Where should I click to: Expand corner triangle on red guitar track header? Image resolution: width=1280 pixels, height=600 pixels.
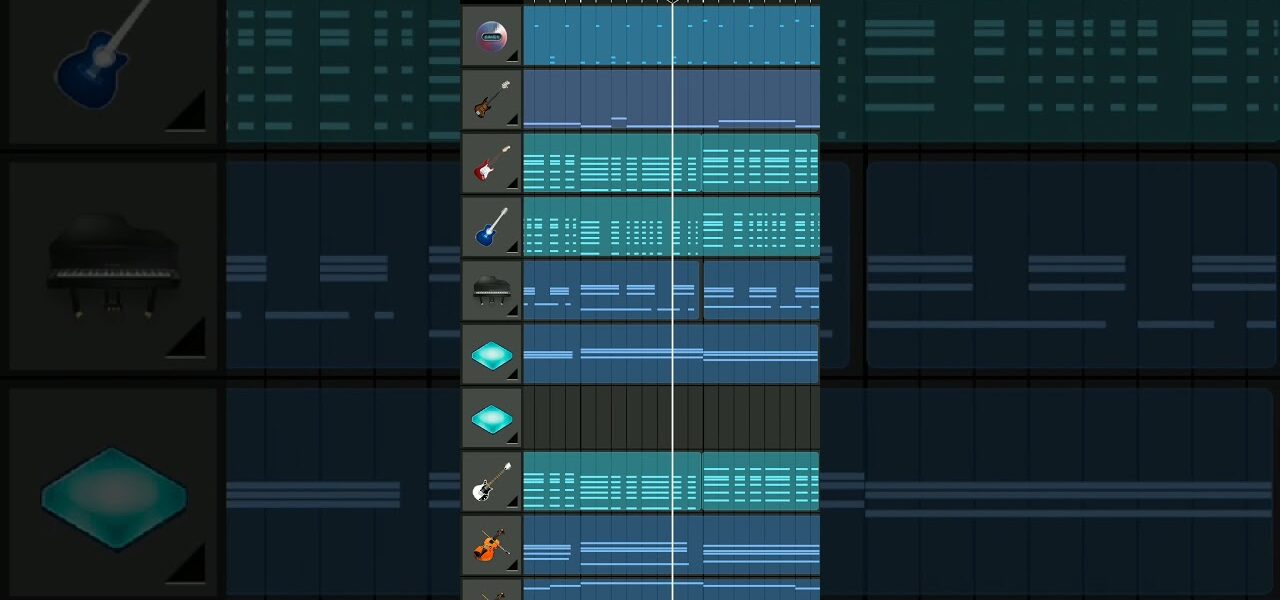click(512, 183)
